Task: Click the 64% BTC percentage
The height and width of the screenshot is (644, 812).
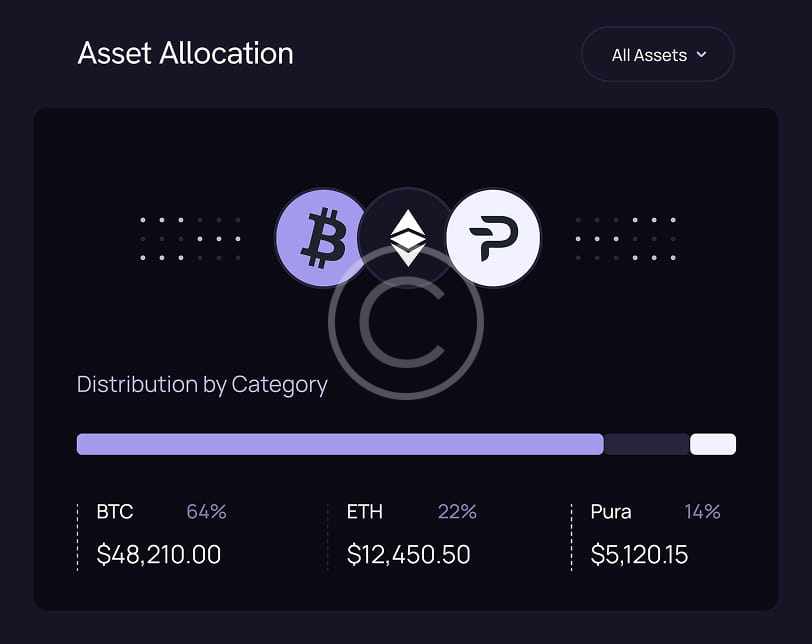Action: (206, 512)
